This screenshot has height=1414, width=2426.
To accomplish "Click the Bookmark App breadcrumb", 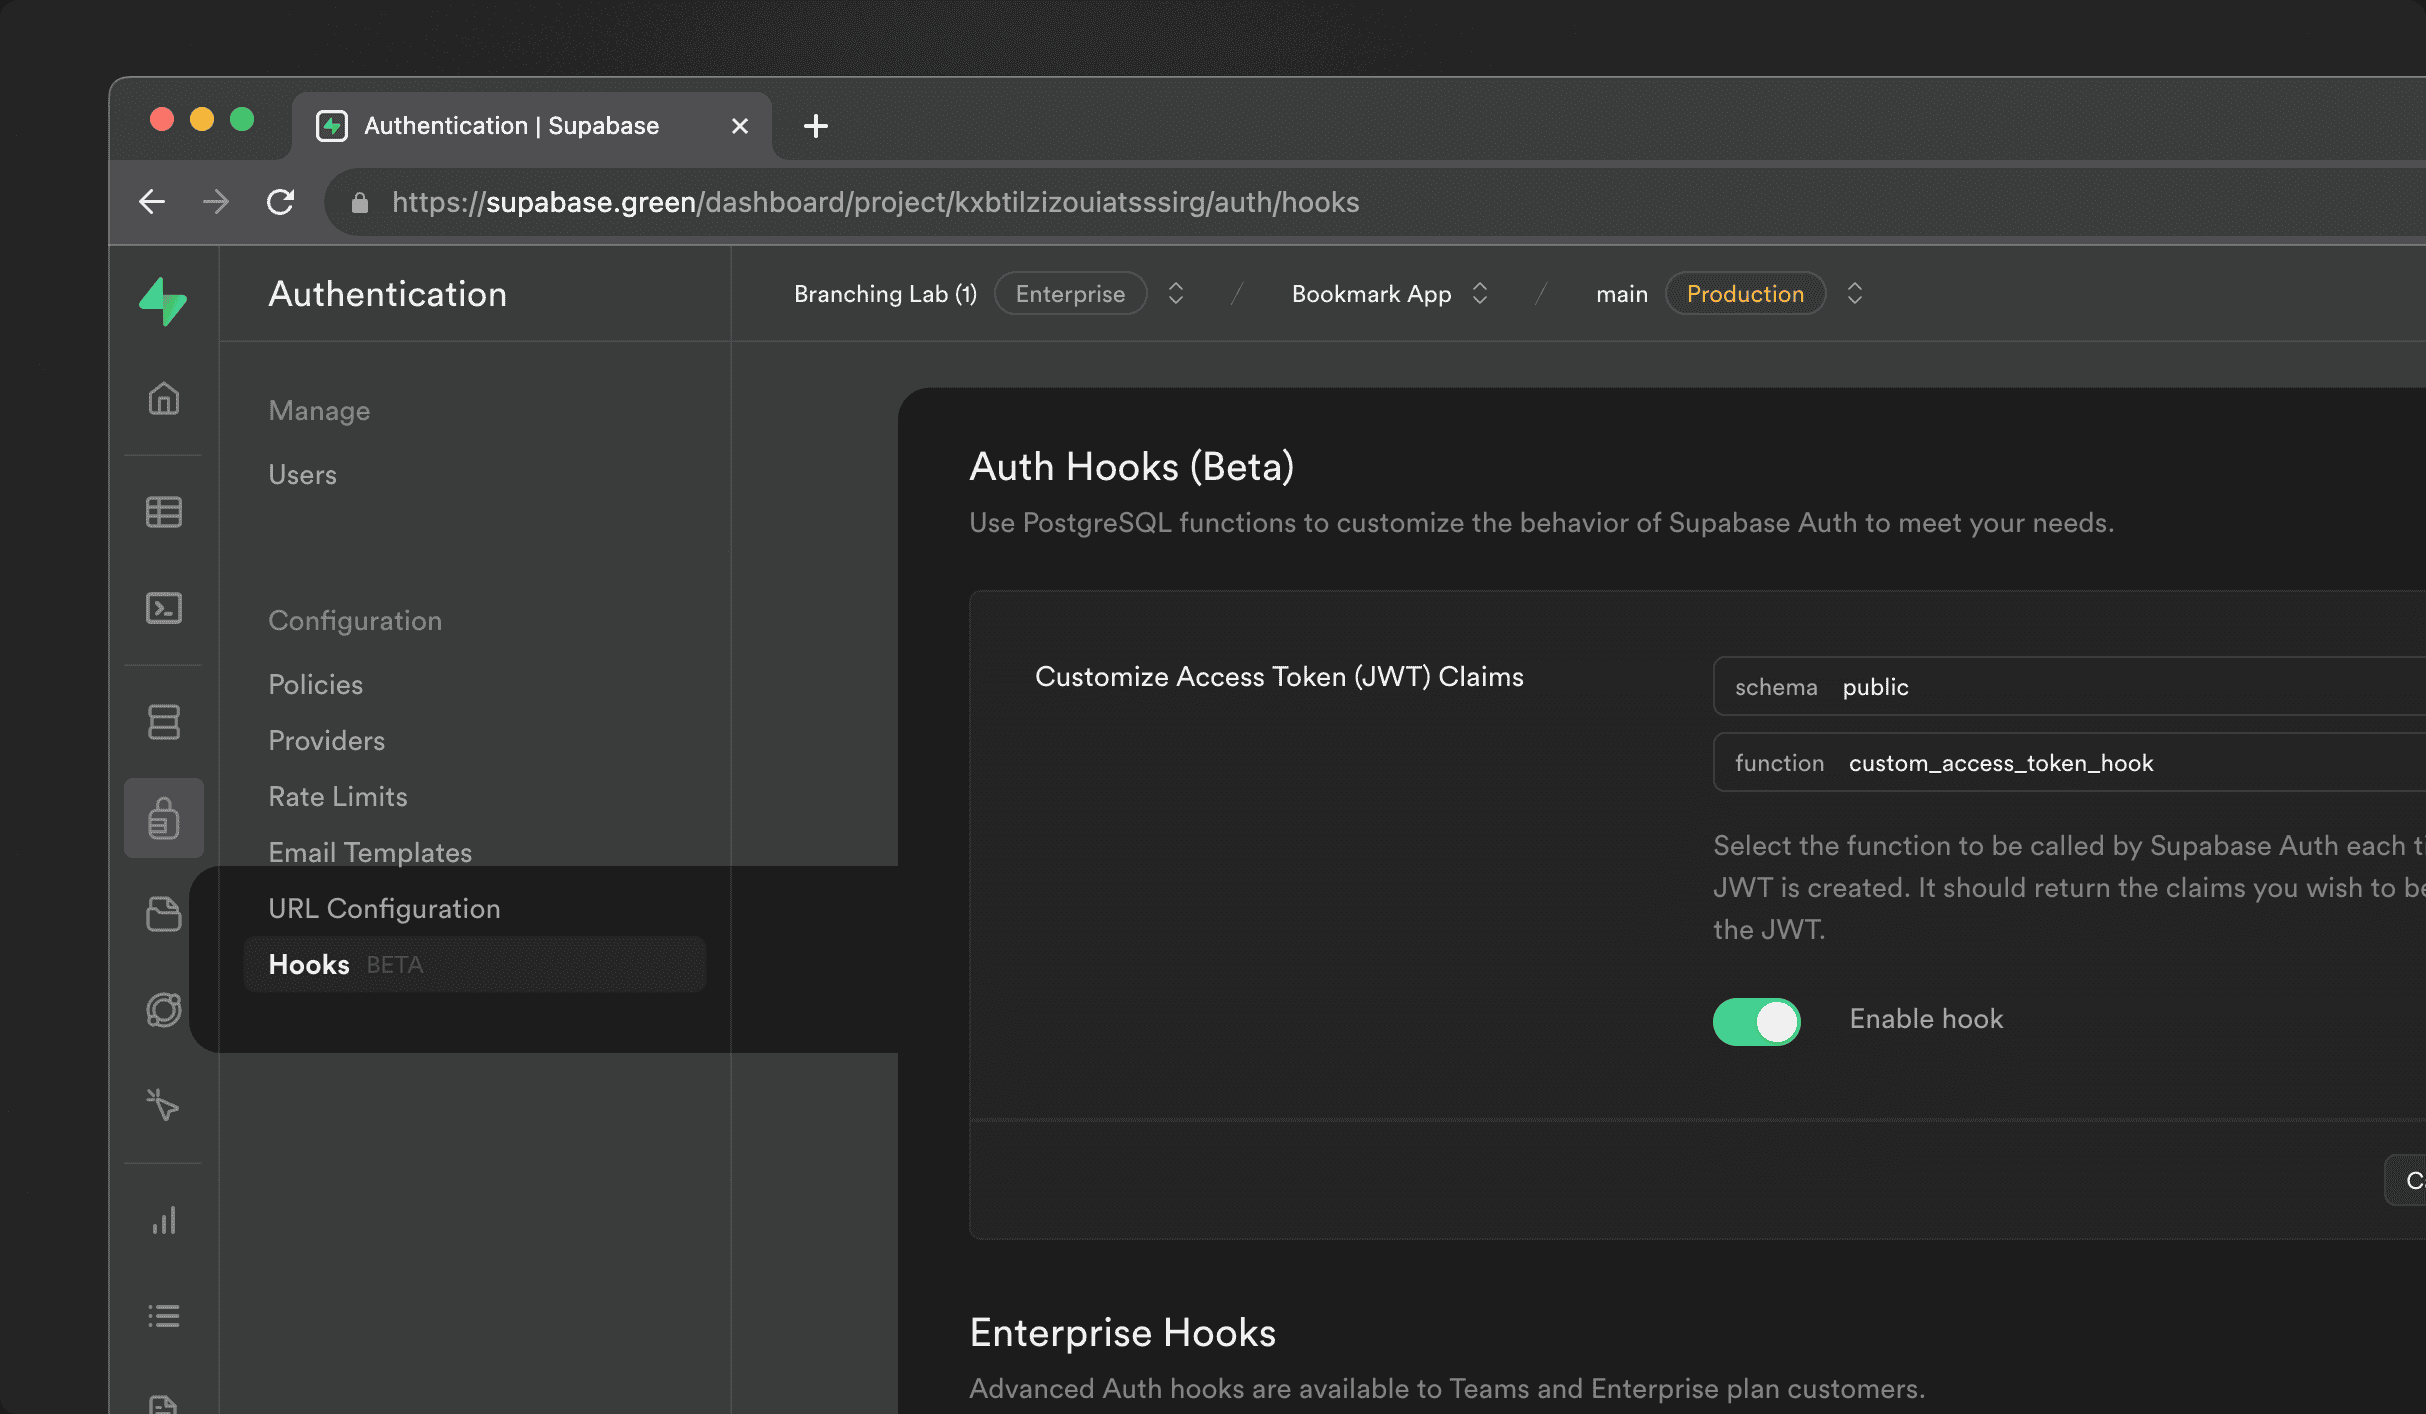I will click(x=1372, y=294).
